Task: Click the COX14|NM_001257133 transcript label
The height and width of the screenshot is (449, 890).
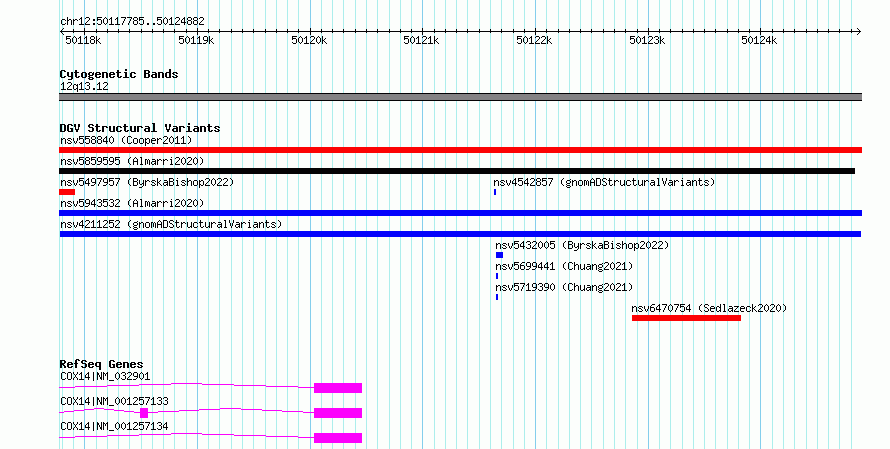Action: tap(114, 401)
